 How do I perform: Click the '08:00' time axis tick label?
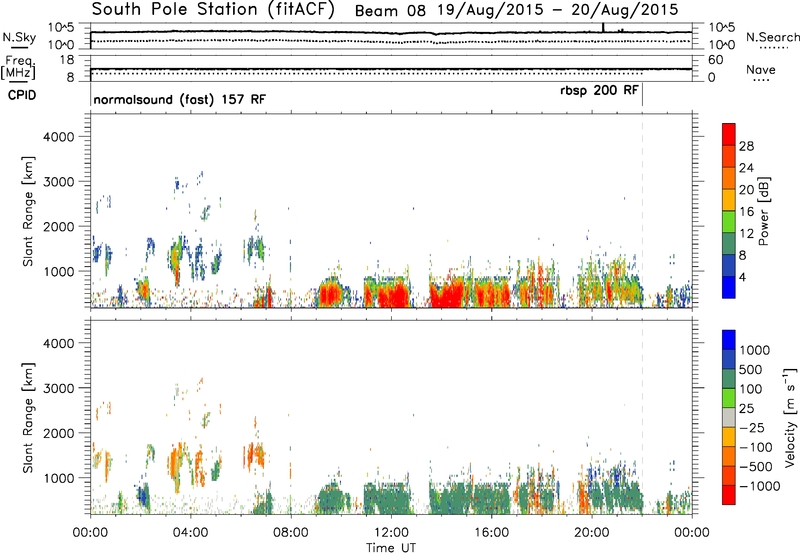(x=291, y=533)
